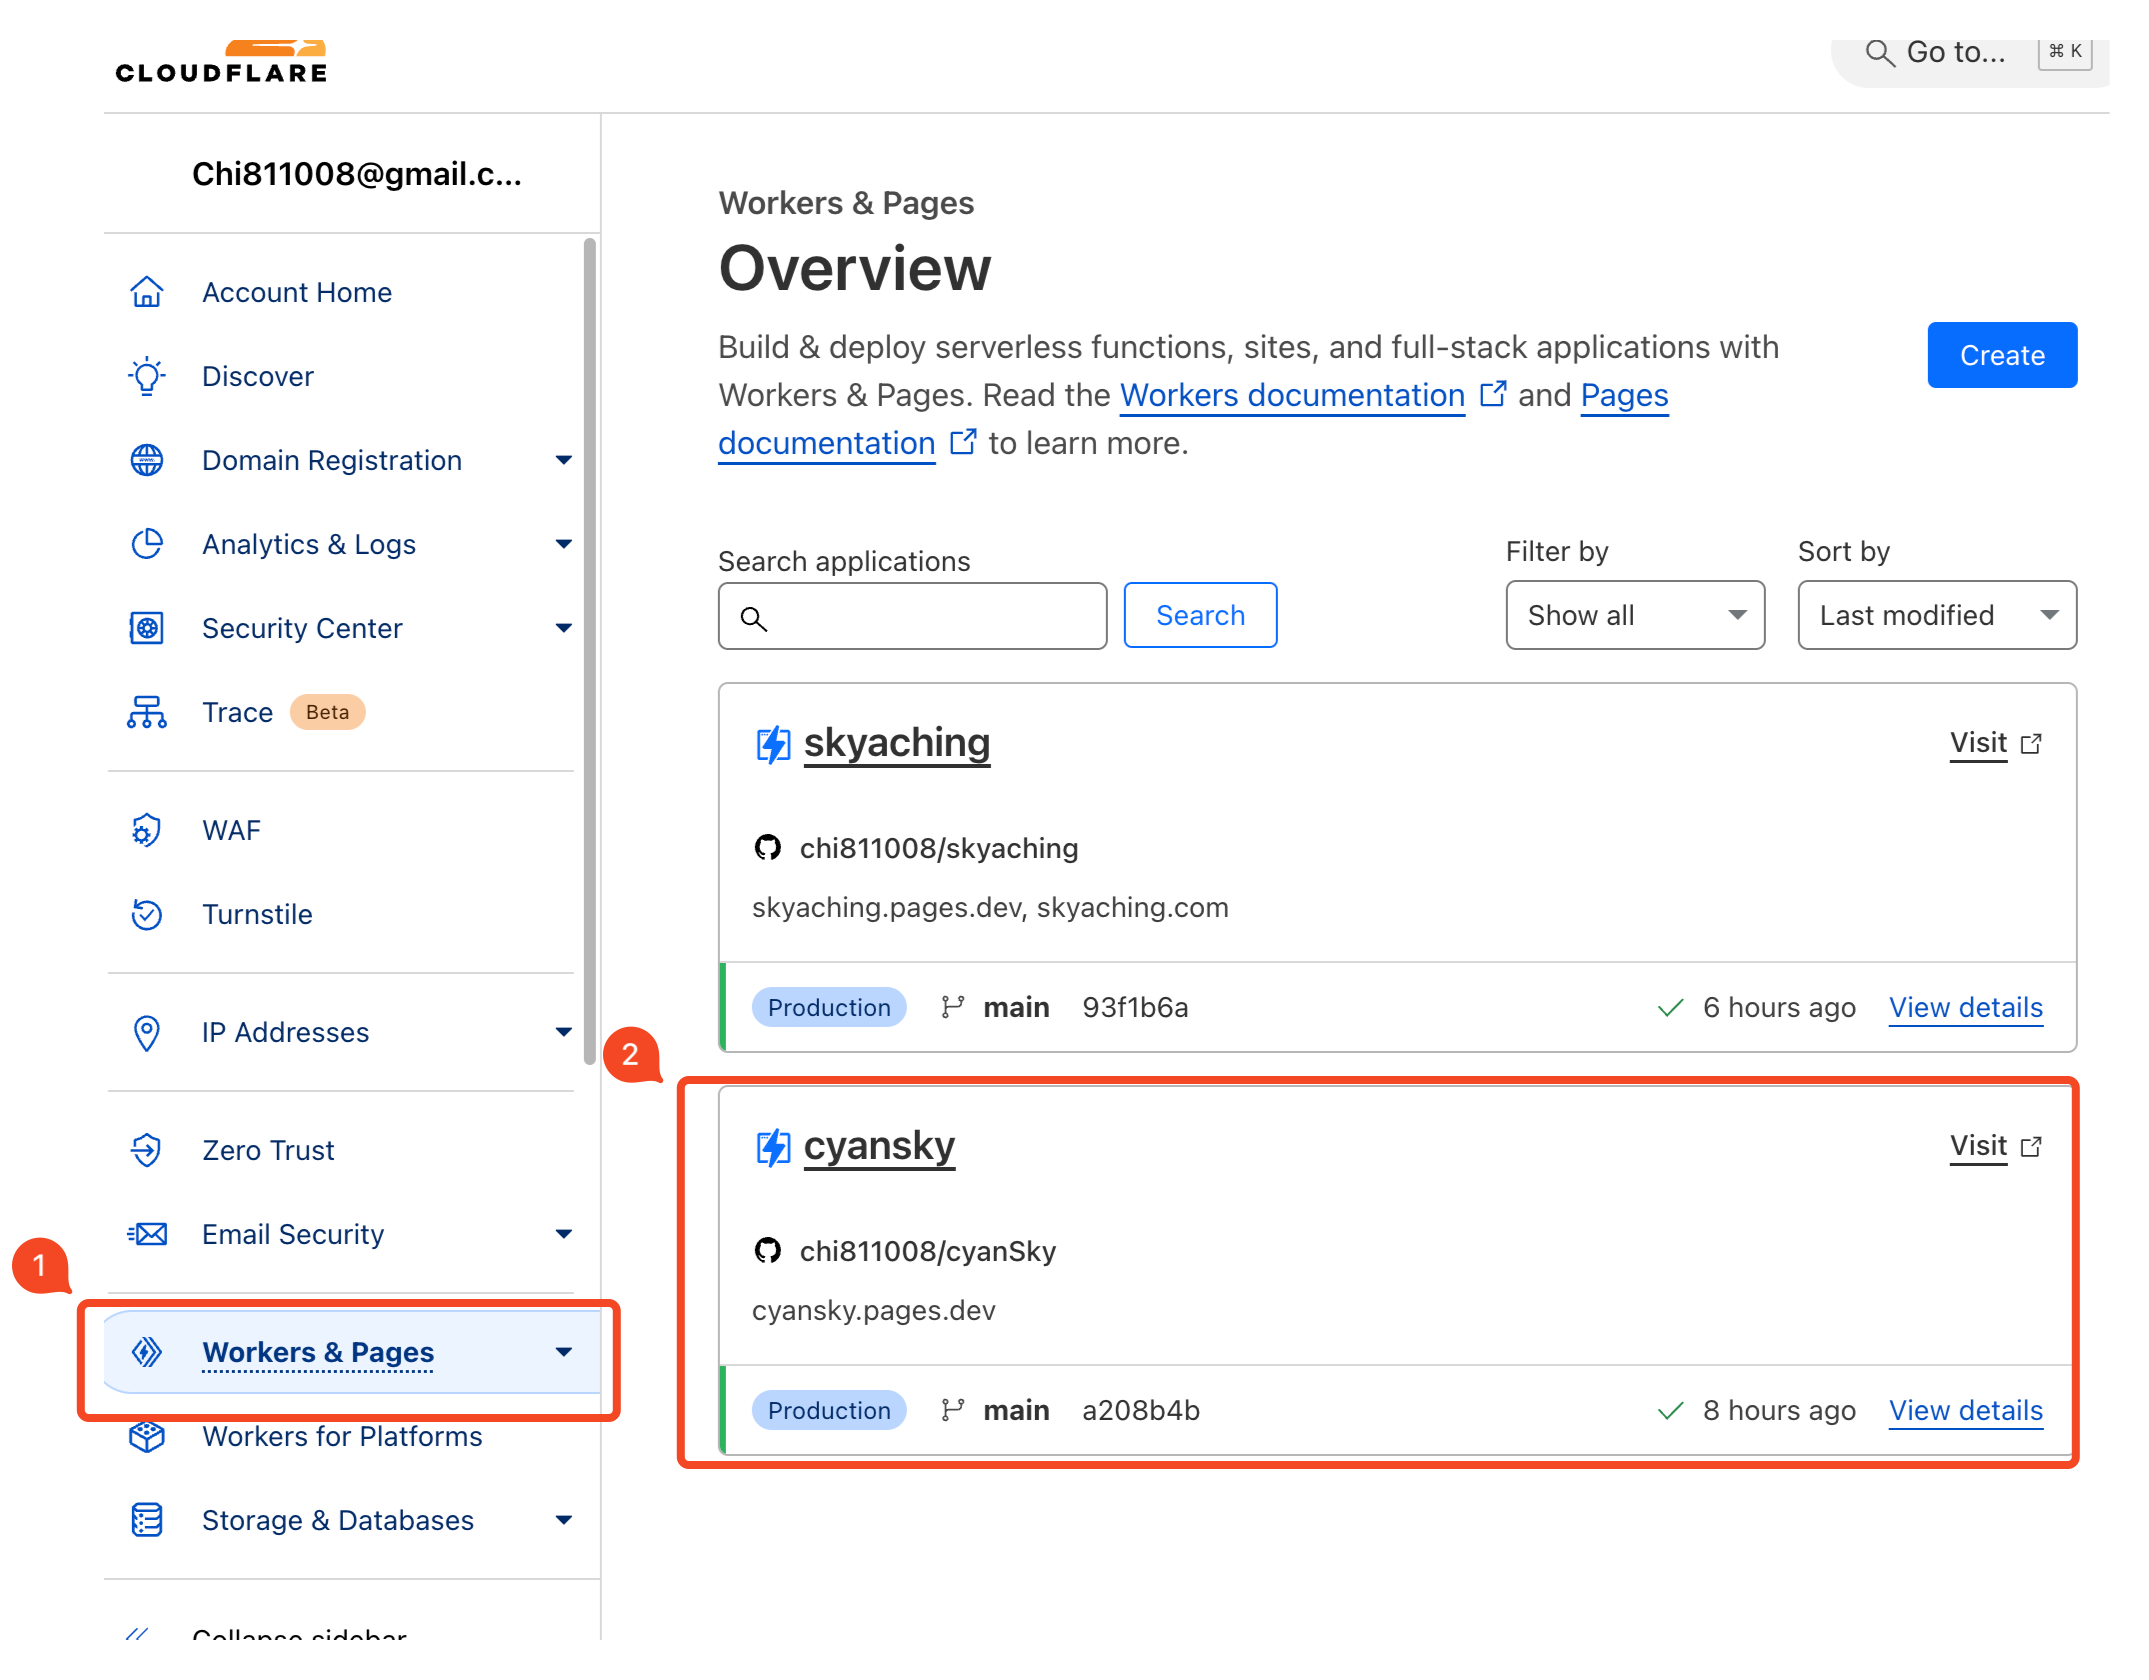This screenshot has width=2149, height=1680.
Task: Open the skyaching project link
Action: [897, 743]
